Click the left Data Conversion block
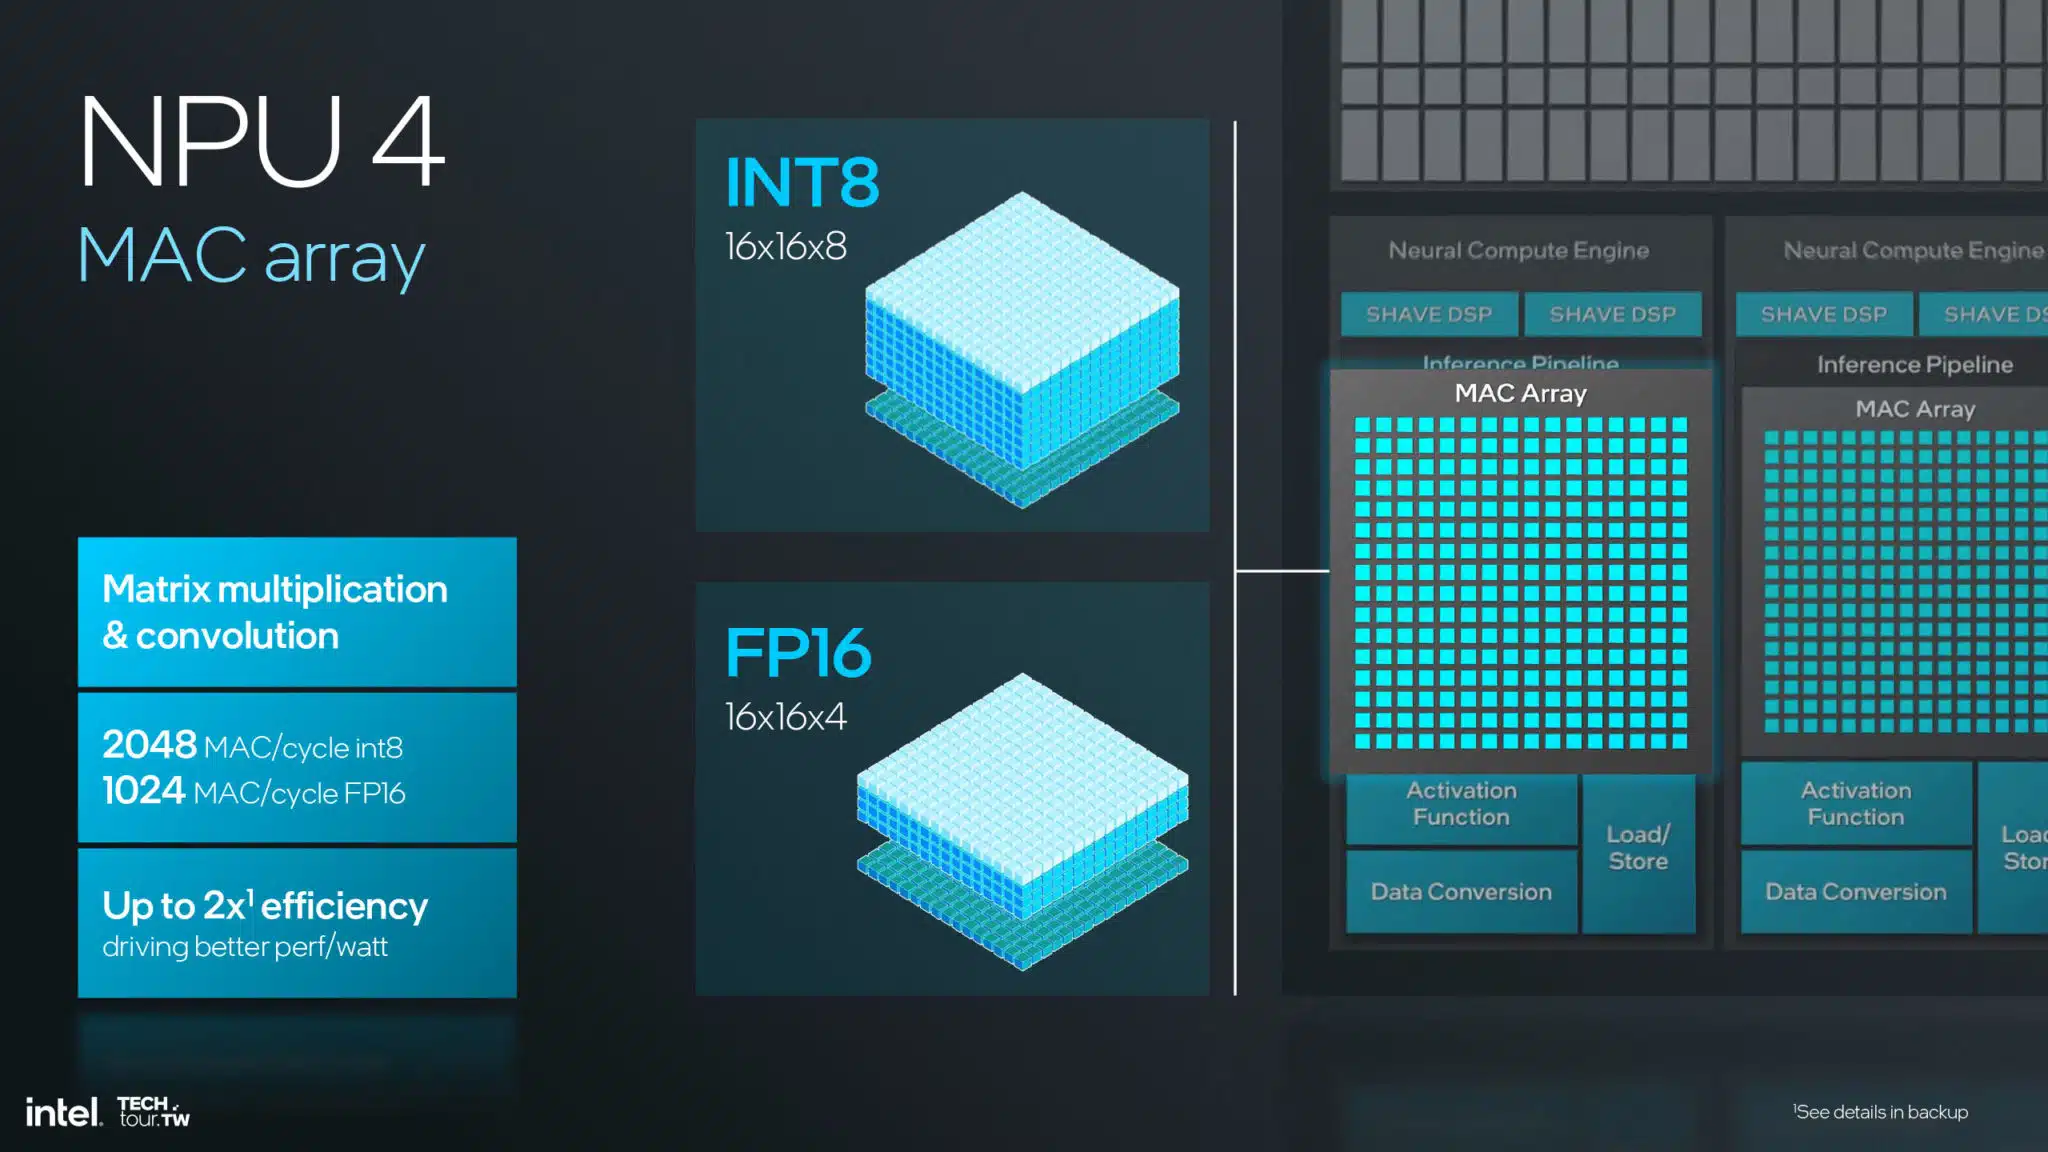 coord(1461,892)
